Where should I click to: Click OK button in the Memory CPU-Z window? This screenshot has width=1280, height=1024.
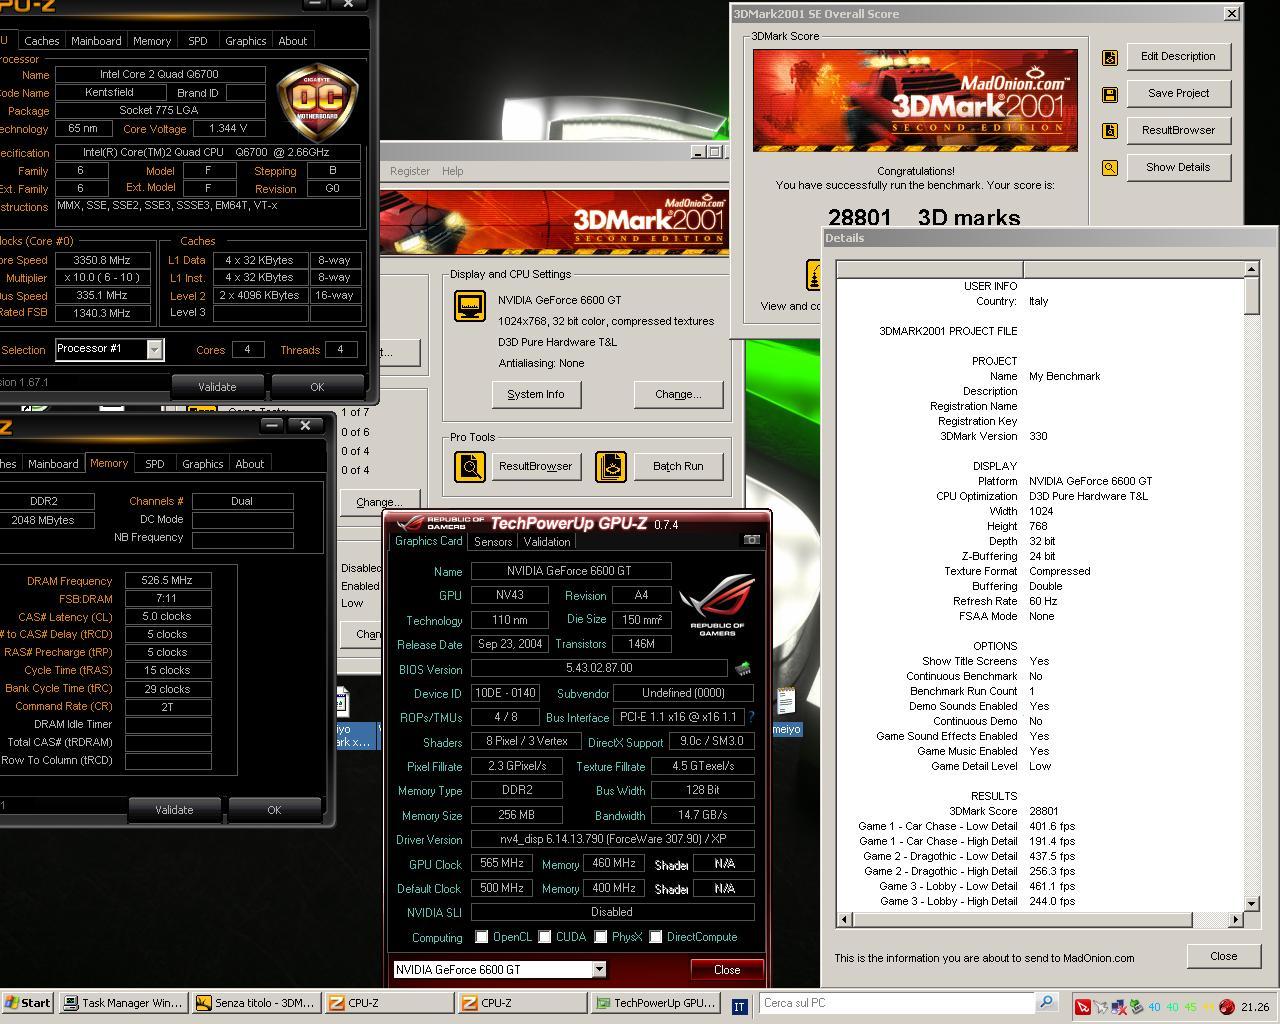(274, 810)
